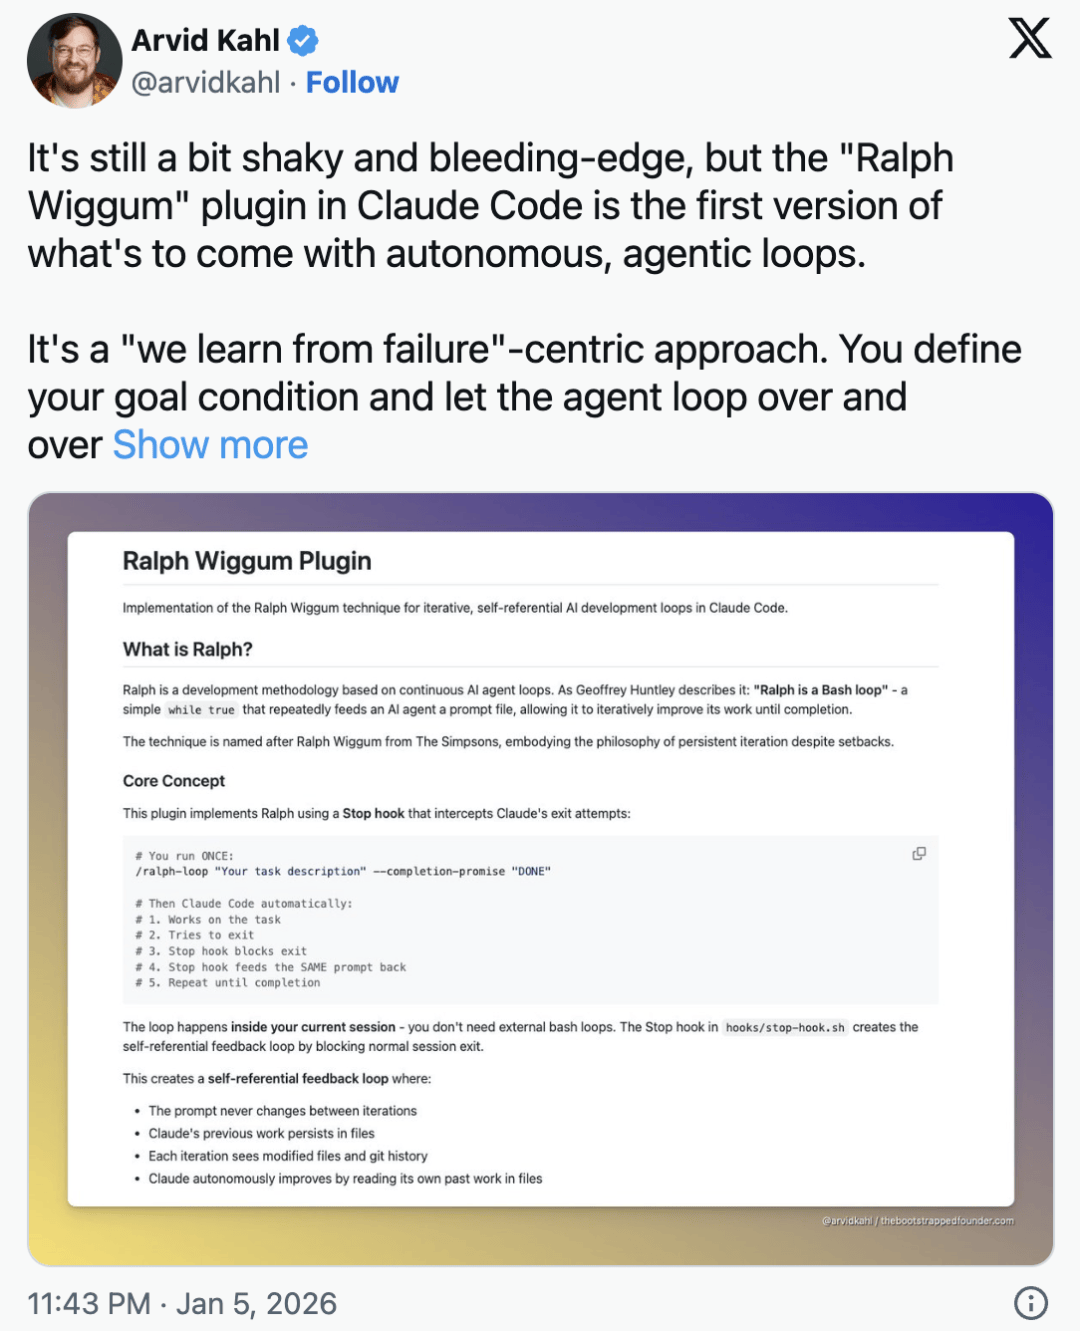1080x1331 pixels.
Task: Click the blue verified badge
Action: click(303, 41)
